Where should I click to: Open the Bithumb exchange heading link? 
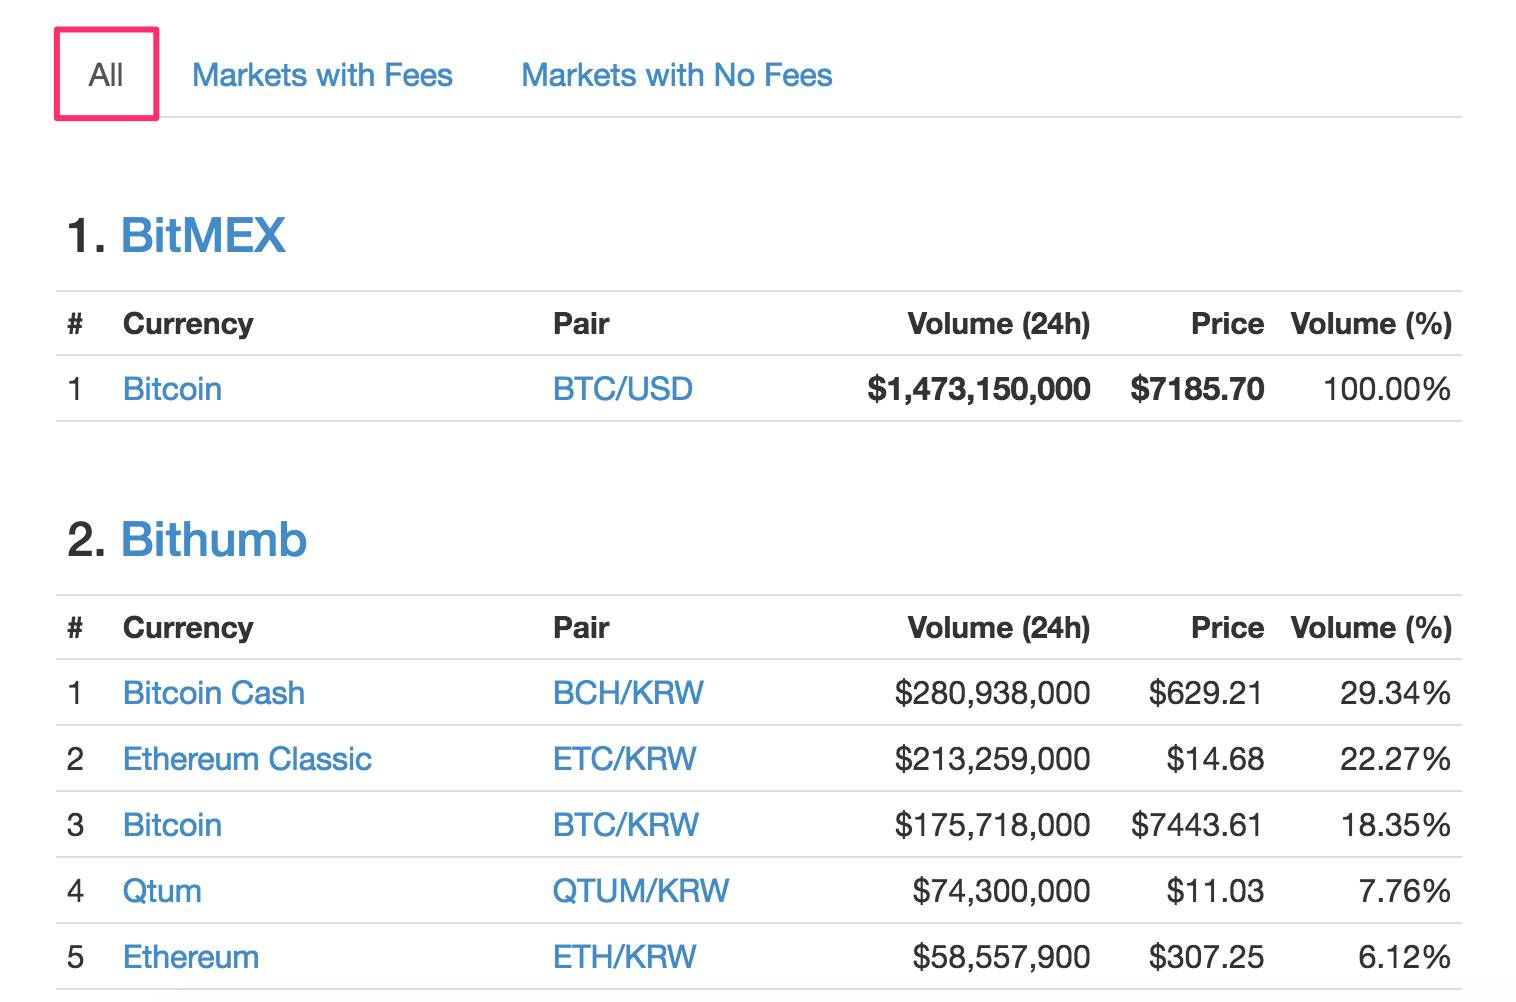tap(214, 540)
